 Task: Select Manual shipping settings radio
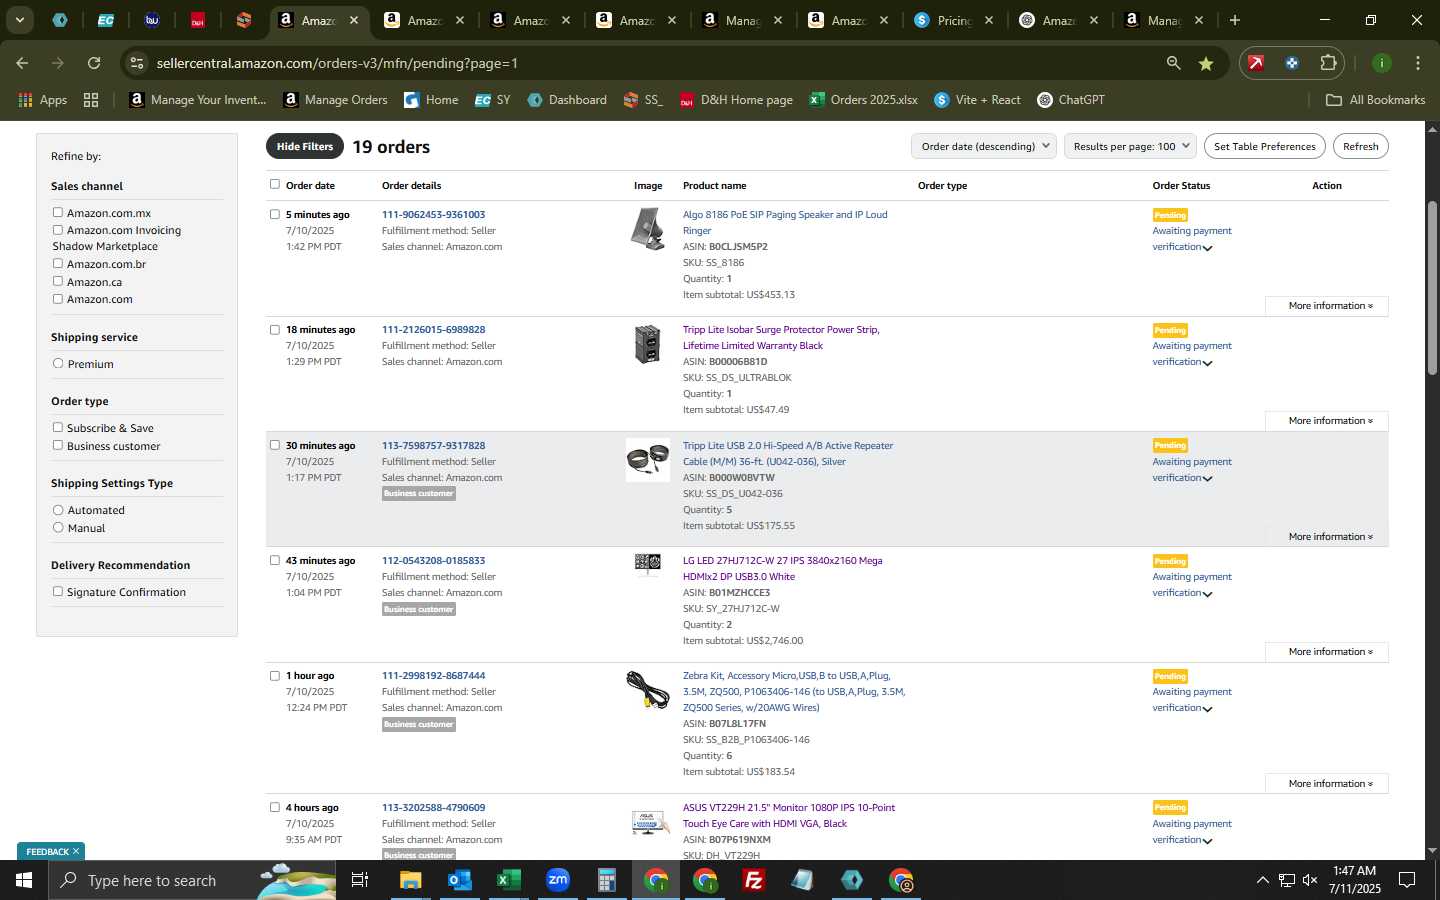[x=58, y=527]
